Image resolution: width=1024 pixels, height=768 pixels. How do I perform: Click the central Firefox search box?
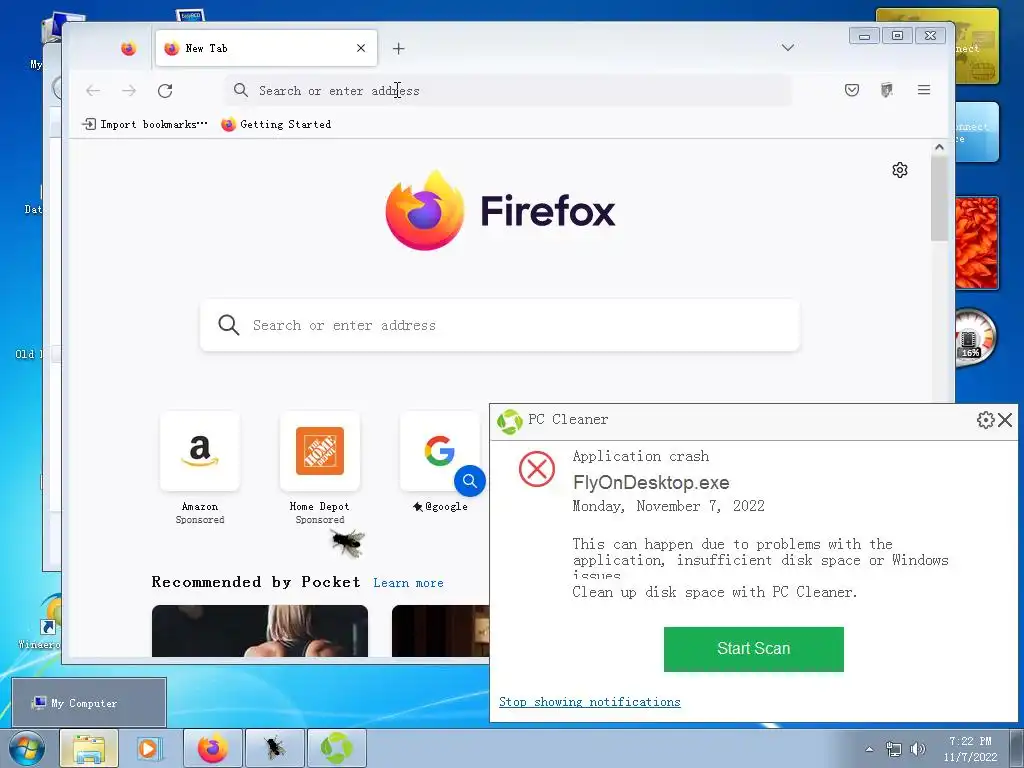pos(500,325)
